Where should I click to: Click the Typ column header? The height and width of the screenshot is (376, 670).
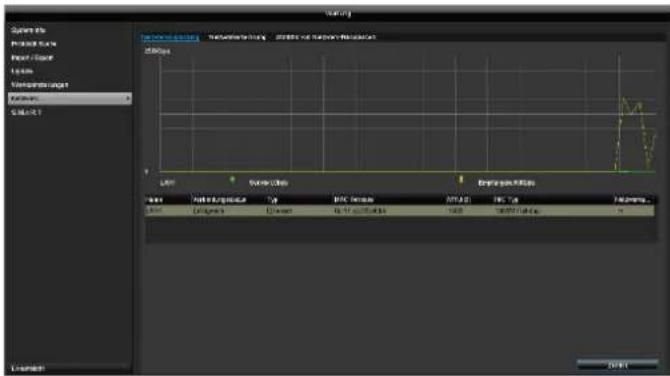coord(273,200)
